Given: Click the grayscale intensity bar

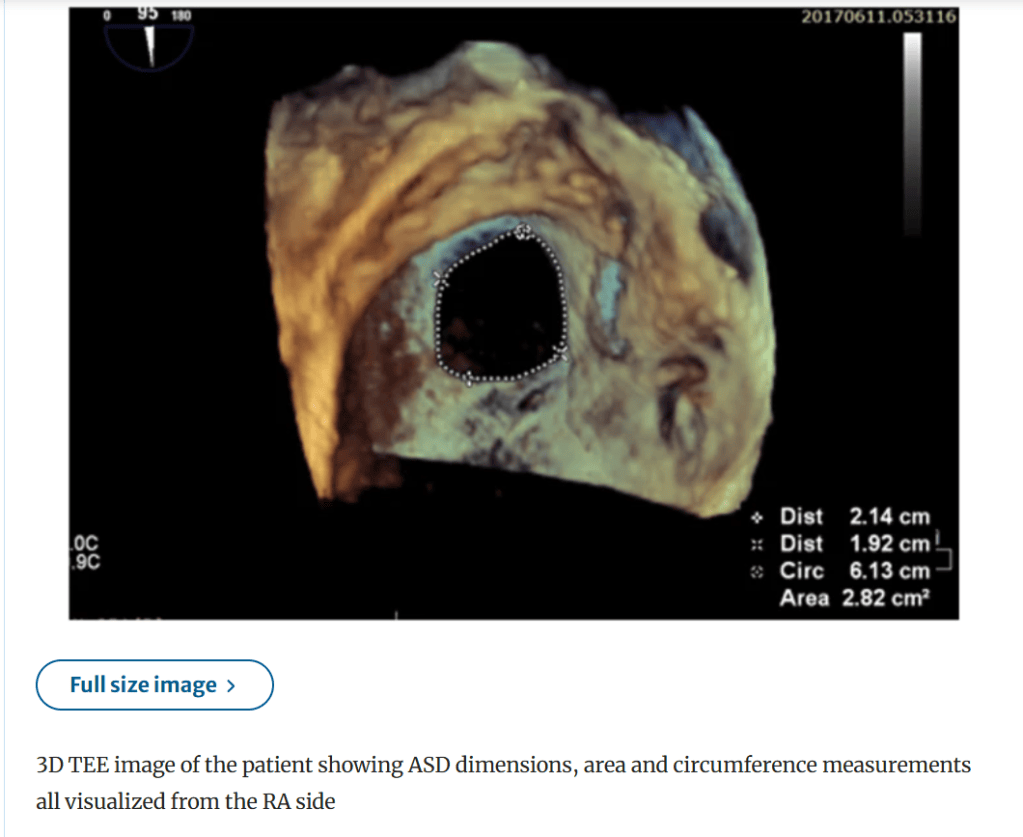Looking at the screenshot, I should click(912, 134).
